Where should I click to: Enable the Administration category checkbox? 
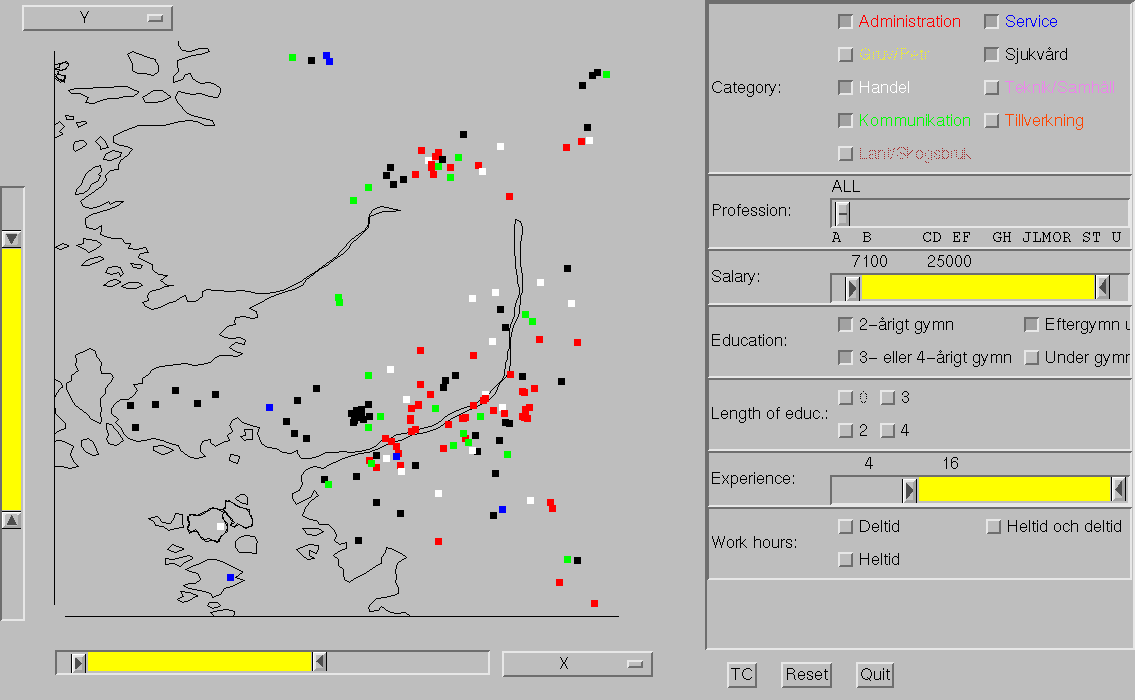[x=845, y=22]
